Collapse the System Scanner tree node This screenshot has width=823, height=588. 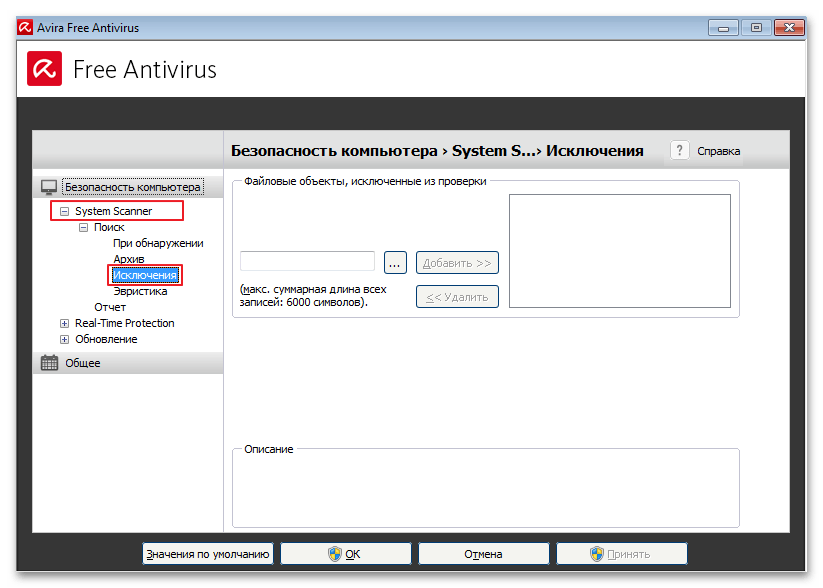[65, 211]
